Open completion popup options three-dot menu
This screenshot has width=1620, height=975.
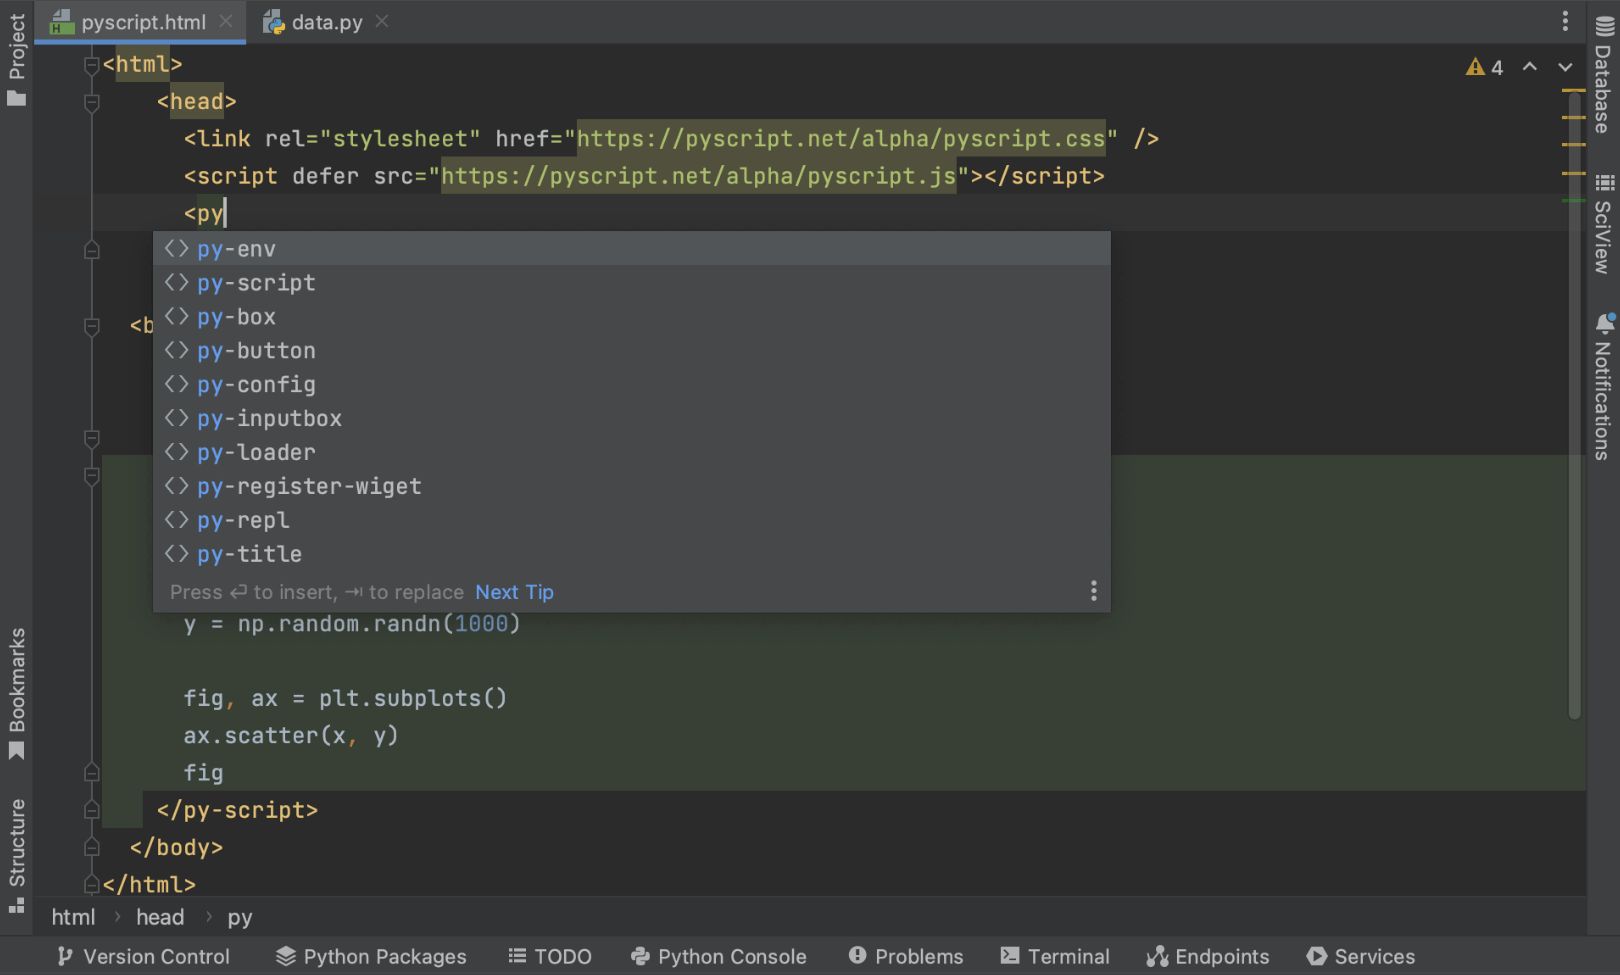point(1093,591)
